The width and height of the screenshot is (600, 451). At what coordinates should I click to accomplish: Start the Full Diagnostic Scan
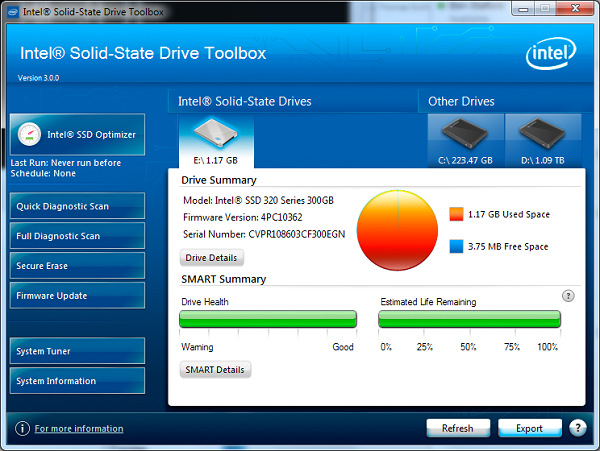click(77, 236)
